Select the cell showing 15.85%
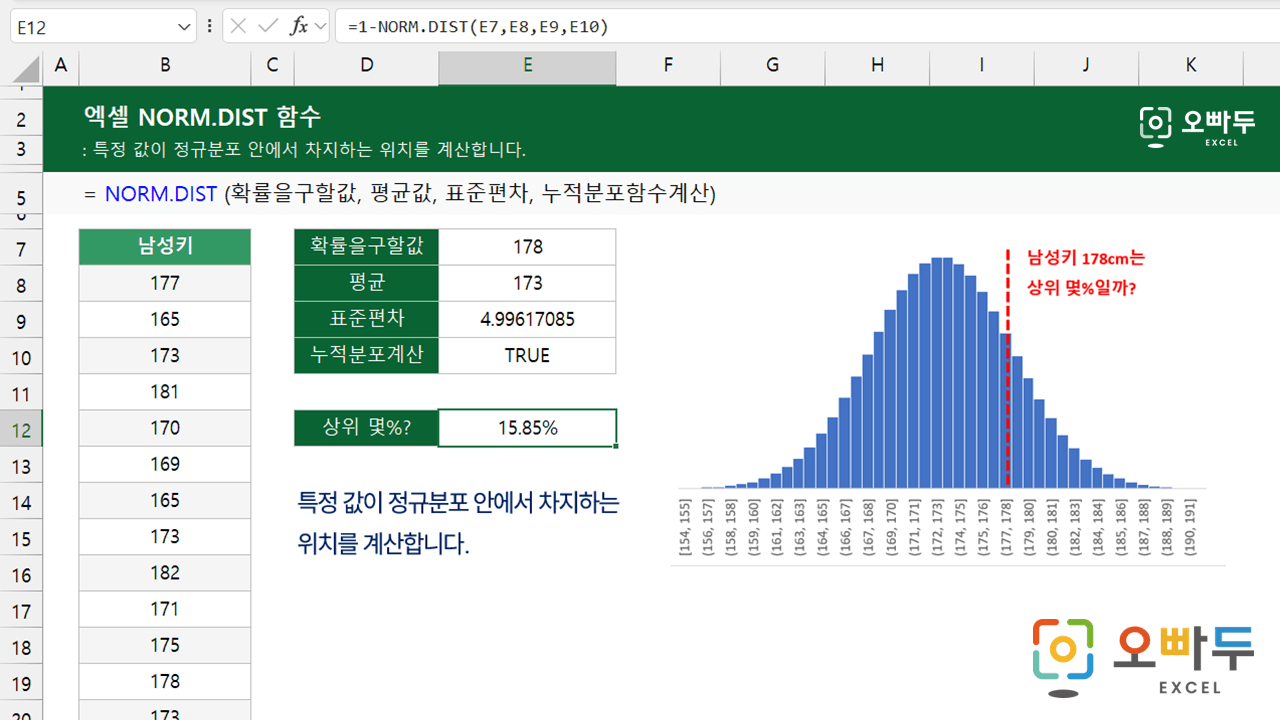The image size is (1280, 720). coord(527,428)
